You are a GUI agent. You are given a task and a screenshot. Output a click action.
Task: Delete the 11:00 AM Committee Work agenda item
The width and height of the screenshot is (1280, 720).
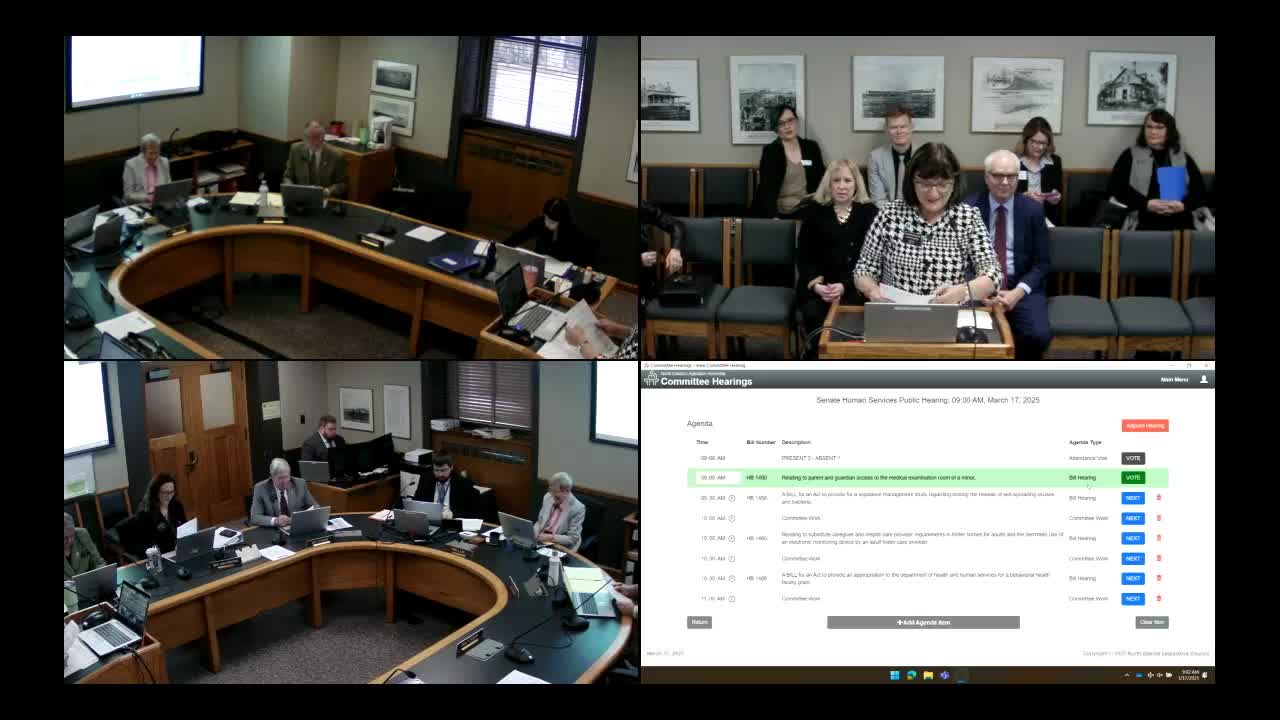pos(1159,599)
